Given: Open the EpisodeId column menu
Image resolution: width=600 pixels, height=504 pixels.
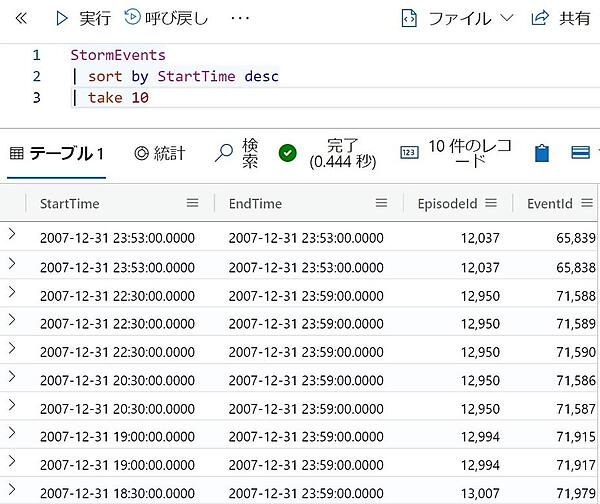Looking at the screenshot, I should [x=491, y=203].
